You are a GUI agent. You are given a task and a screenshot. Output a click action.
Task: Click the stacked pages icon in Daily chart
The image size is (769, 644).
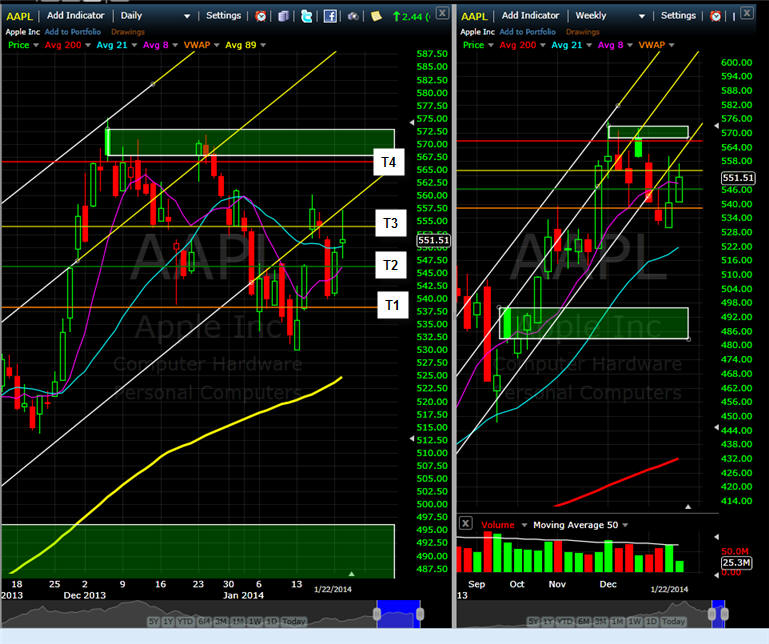coord(283,16)
